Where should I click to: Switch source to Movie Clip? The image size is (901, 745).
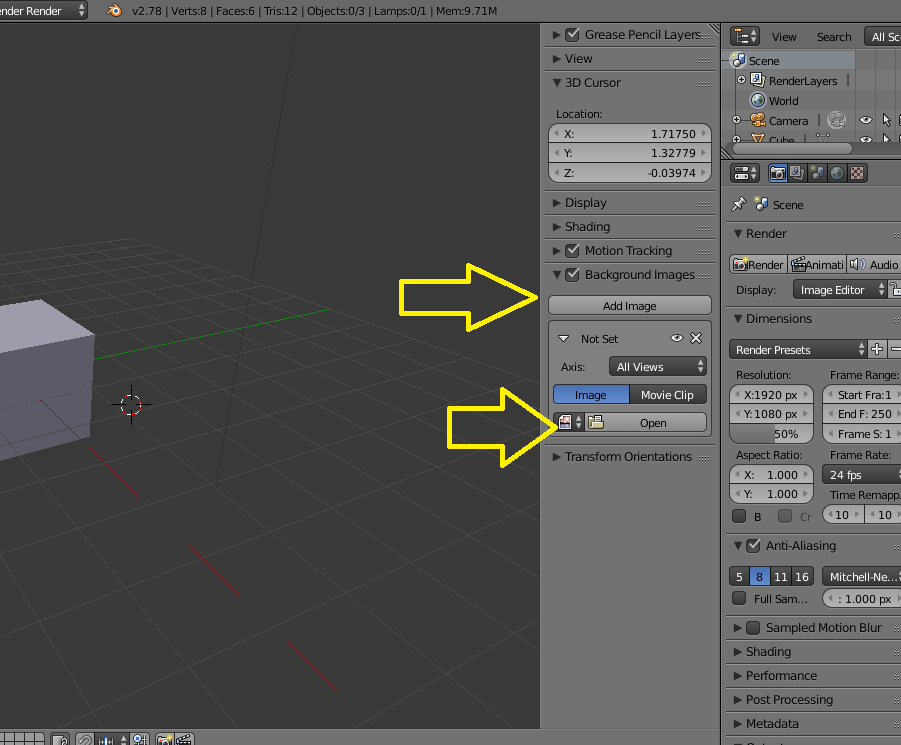point(667,395)
